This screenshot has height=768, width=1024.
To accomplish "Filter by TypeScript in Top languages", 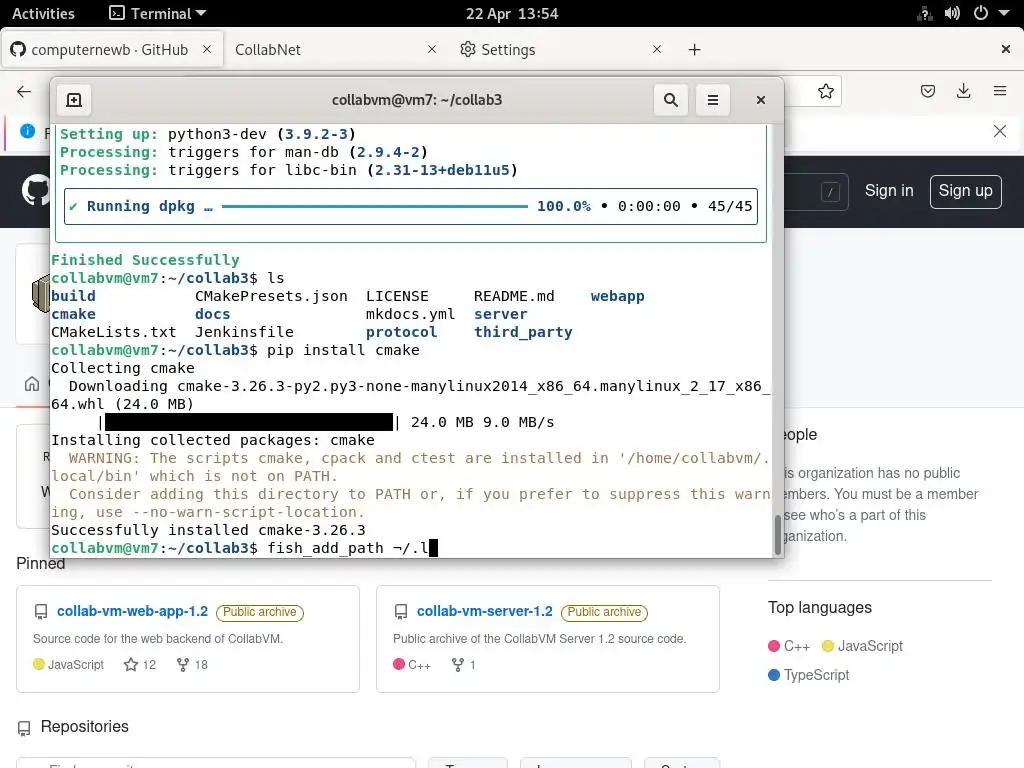I will 808,675.
